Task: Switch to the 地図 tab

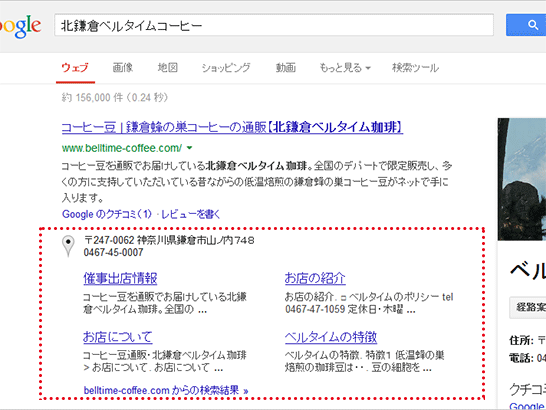Action: point(167,68)
